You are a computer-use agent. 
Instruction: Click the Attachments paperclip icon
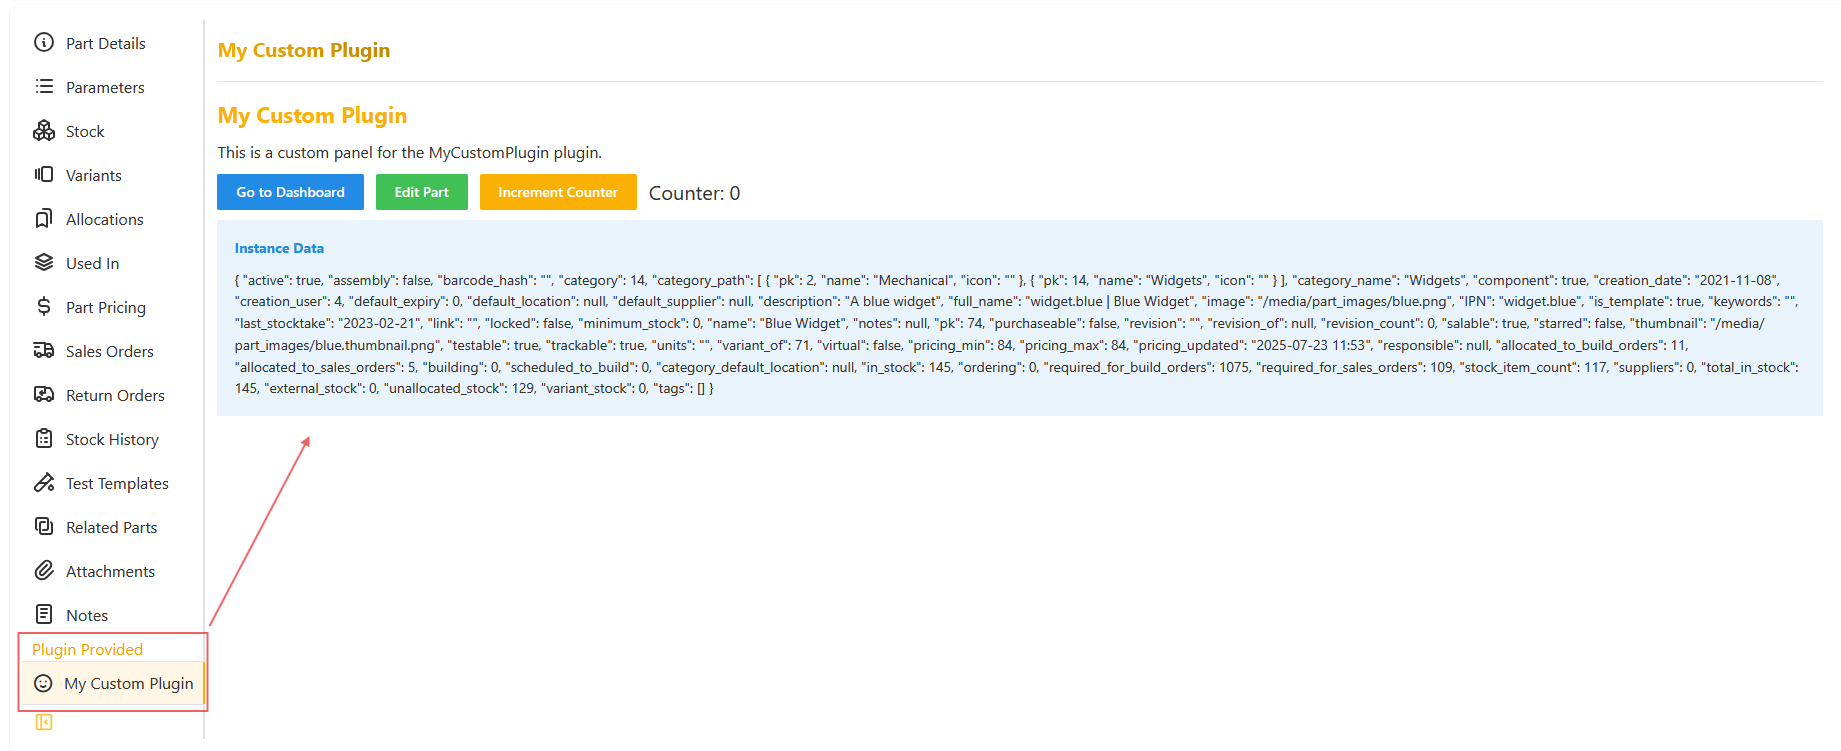[44, 571]
